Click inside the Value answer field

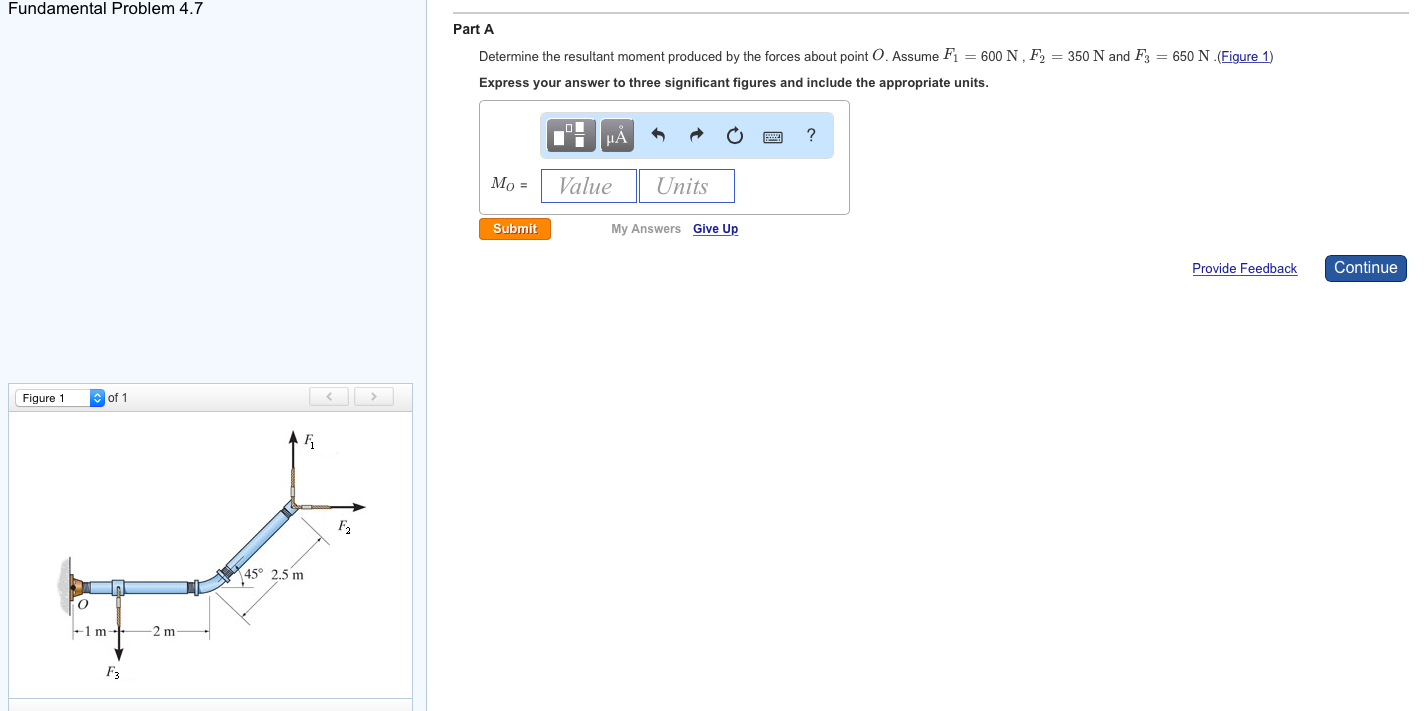point(588,185)
